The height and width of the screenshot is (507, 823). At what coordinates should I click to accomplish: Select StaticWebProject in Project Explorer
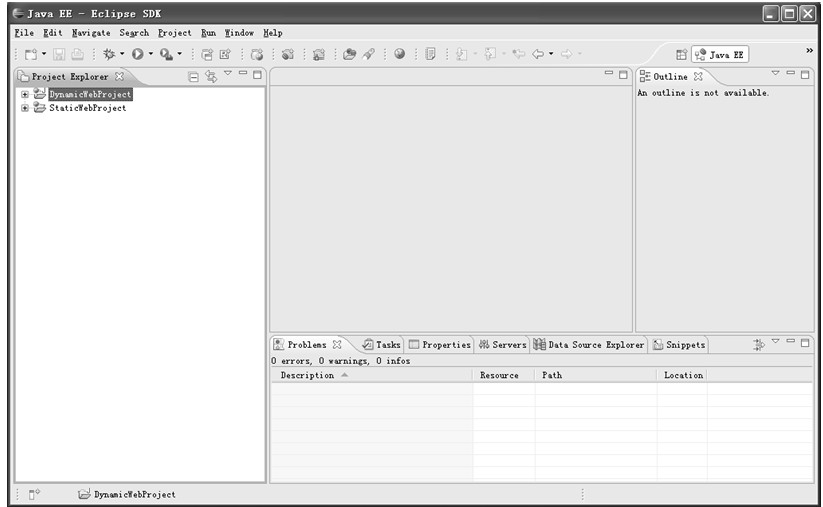point(87,108)
